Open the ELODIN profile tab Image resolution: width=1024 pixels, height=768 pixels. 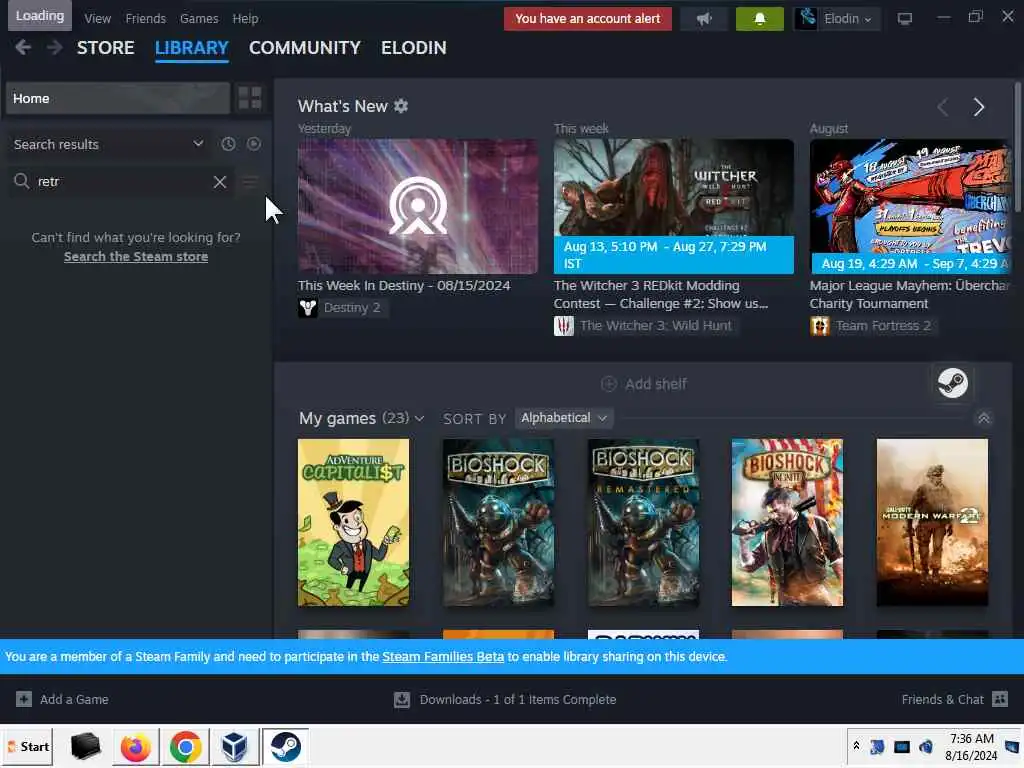point(414,48)
